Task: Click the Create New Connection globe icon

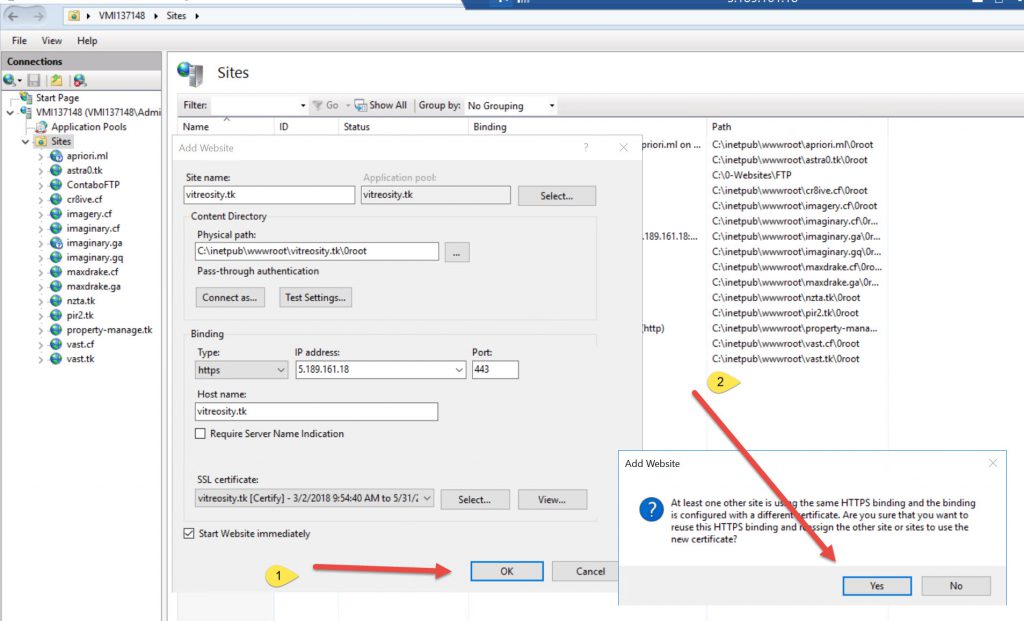Action: pyautogui.click(x=10, y=80)
